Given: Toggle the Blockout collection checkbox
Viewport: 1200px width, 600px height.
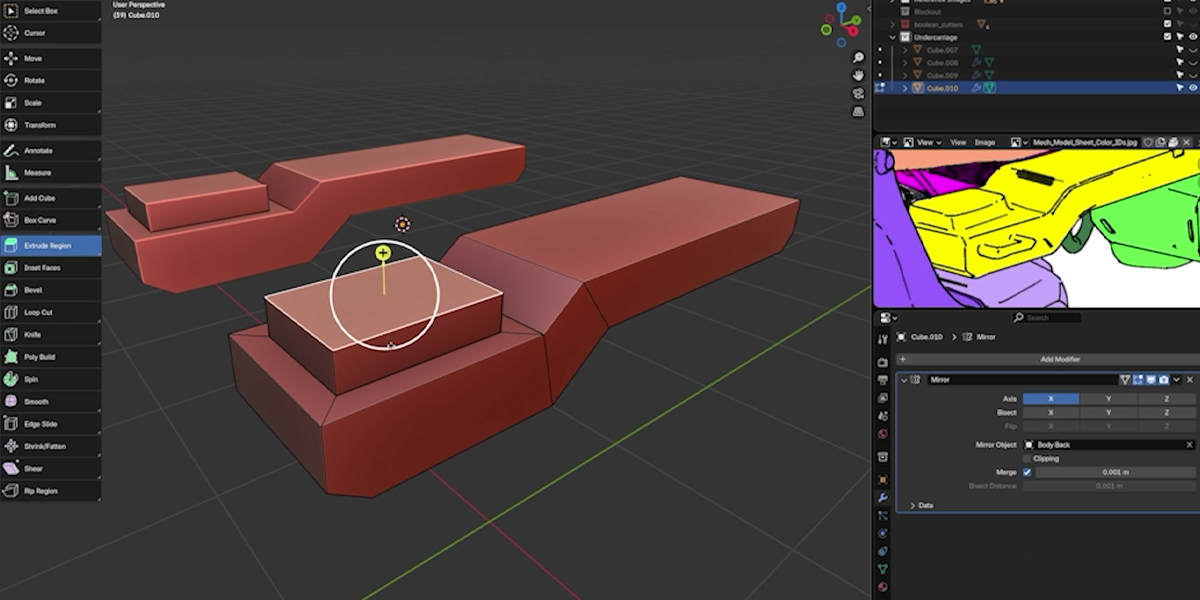Looking at the screenshot, I should pyautogui.click(x=1168, y=11).
